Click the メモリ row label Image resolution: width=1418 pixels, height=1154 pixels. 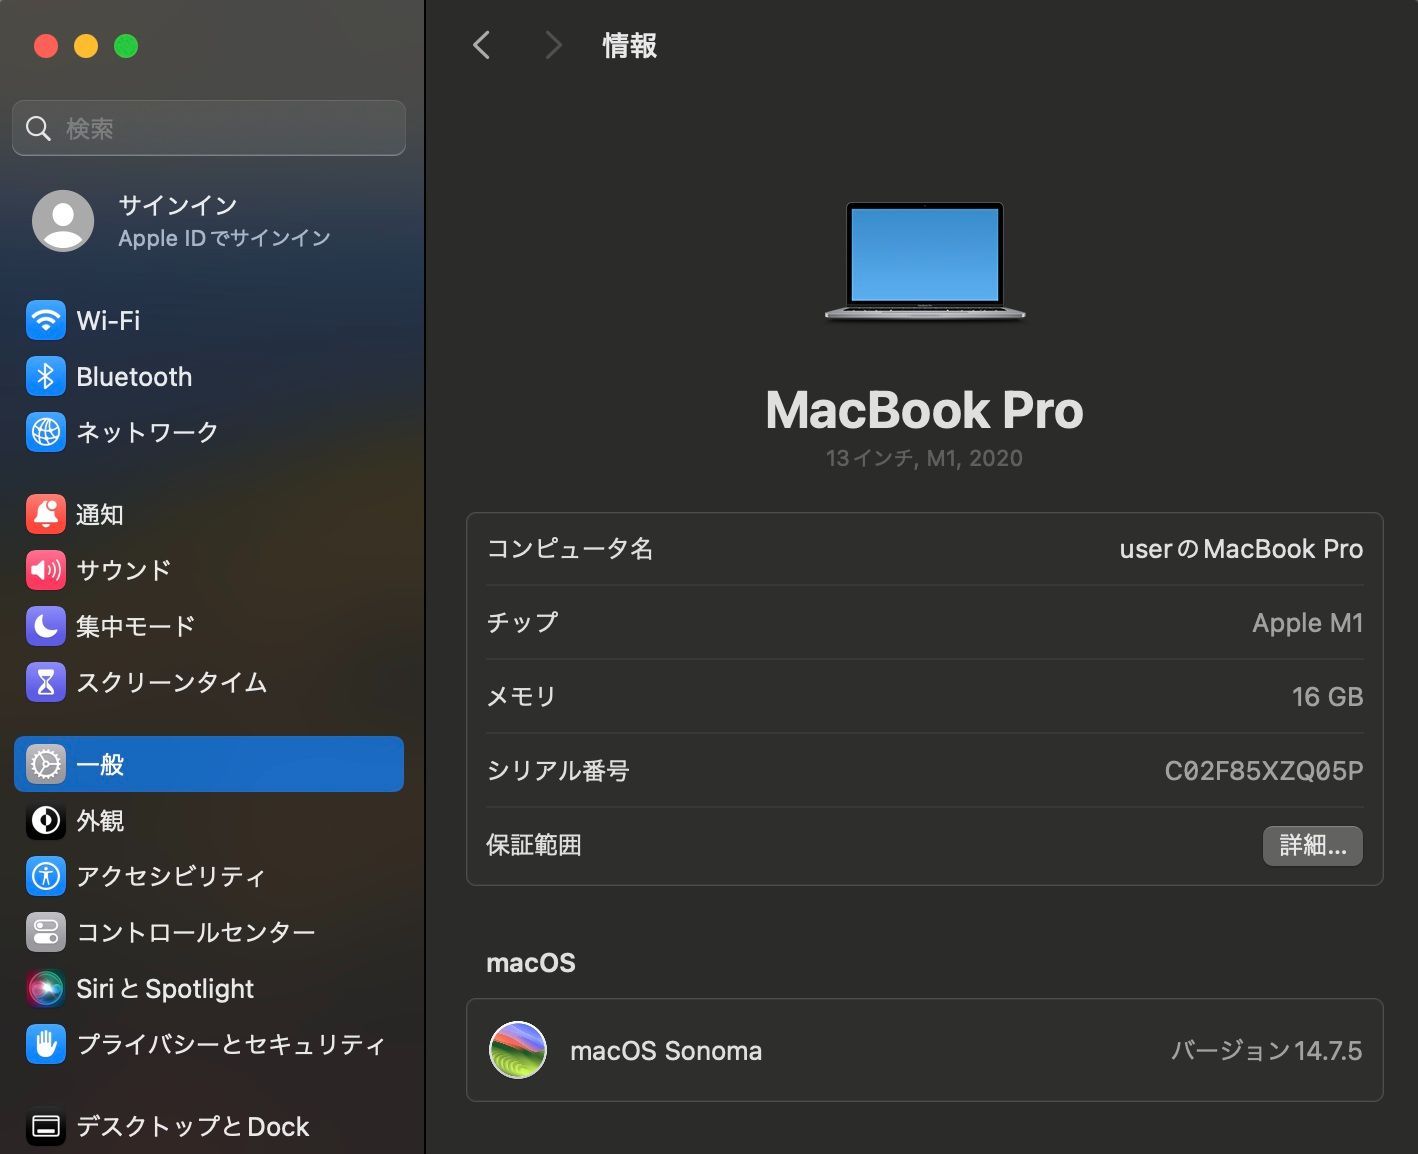point(521,697)
